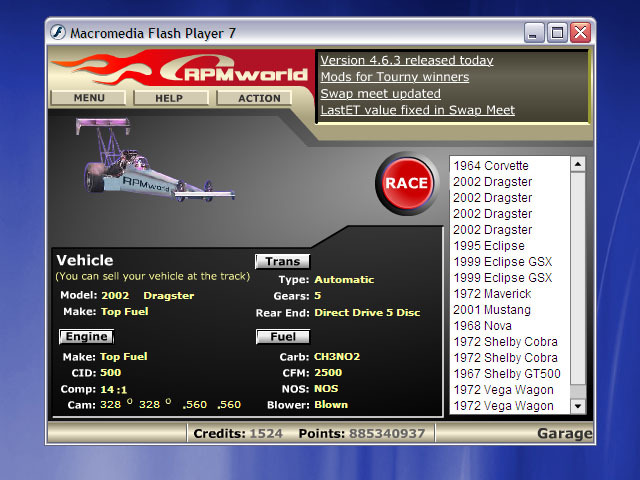Click the Vehicle heading
Viewport: 640px width, 480px height.
pyautogui.click(x=84, y=260)
